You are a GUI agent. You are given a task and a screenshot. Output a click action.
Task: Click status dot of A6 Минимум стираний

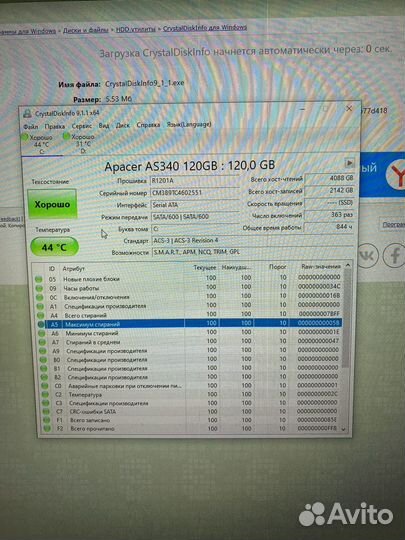click(42, 333)
